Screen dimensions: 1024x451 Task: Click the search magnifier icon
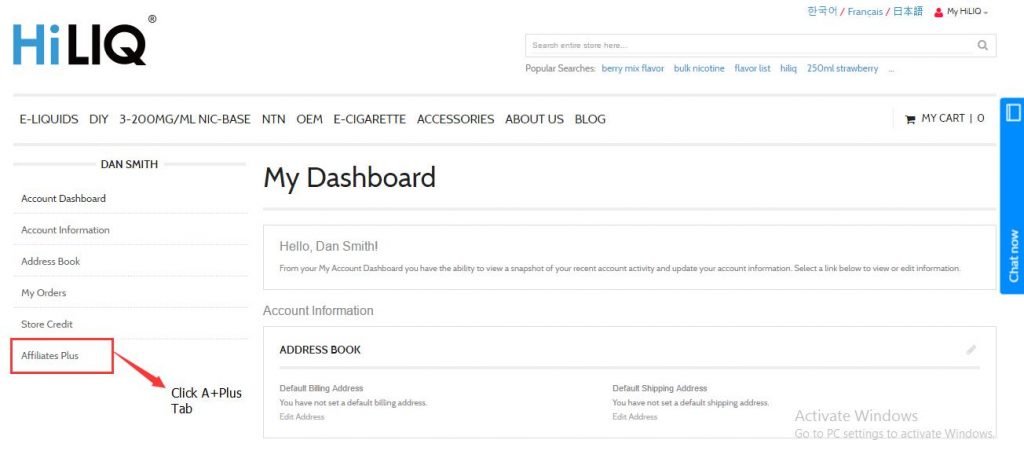pyautogui.click(x=982, y=45)
